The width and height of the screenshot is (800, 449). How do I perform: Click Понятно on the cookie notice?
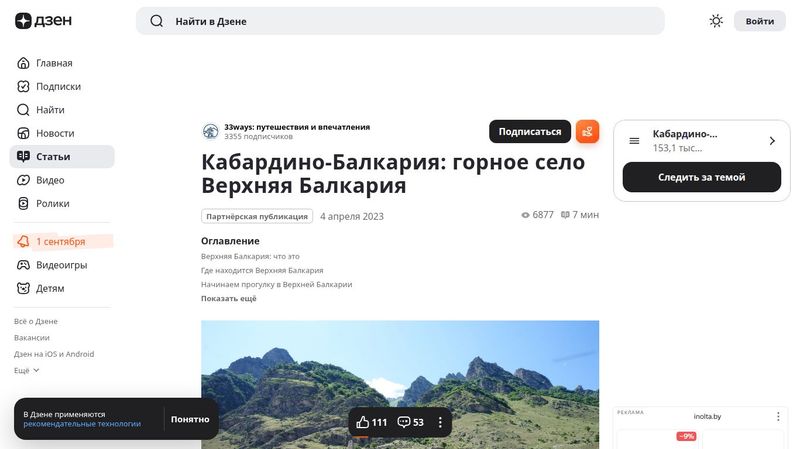190,419
